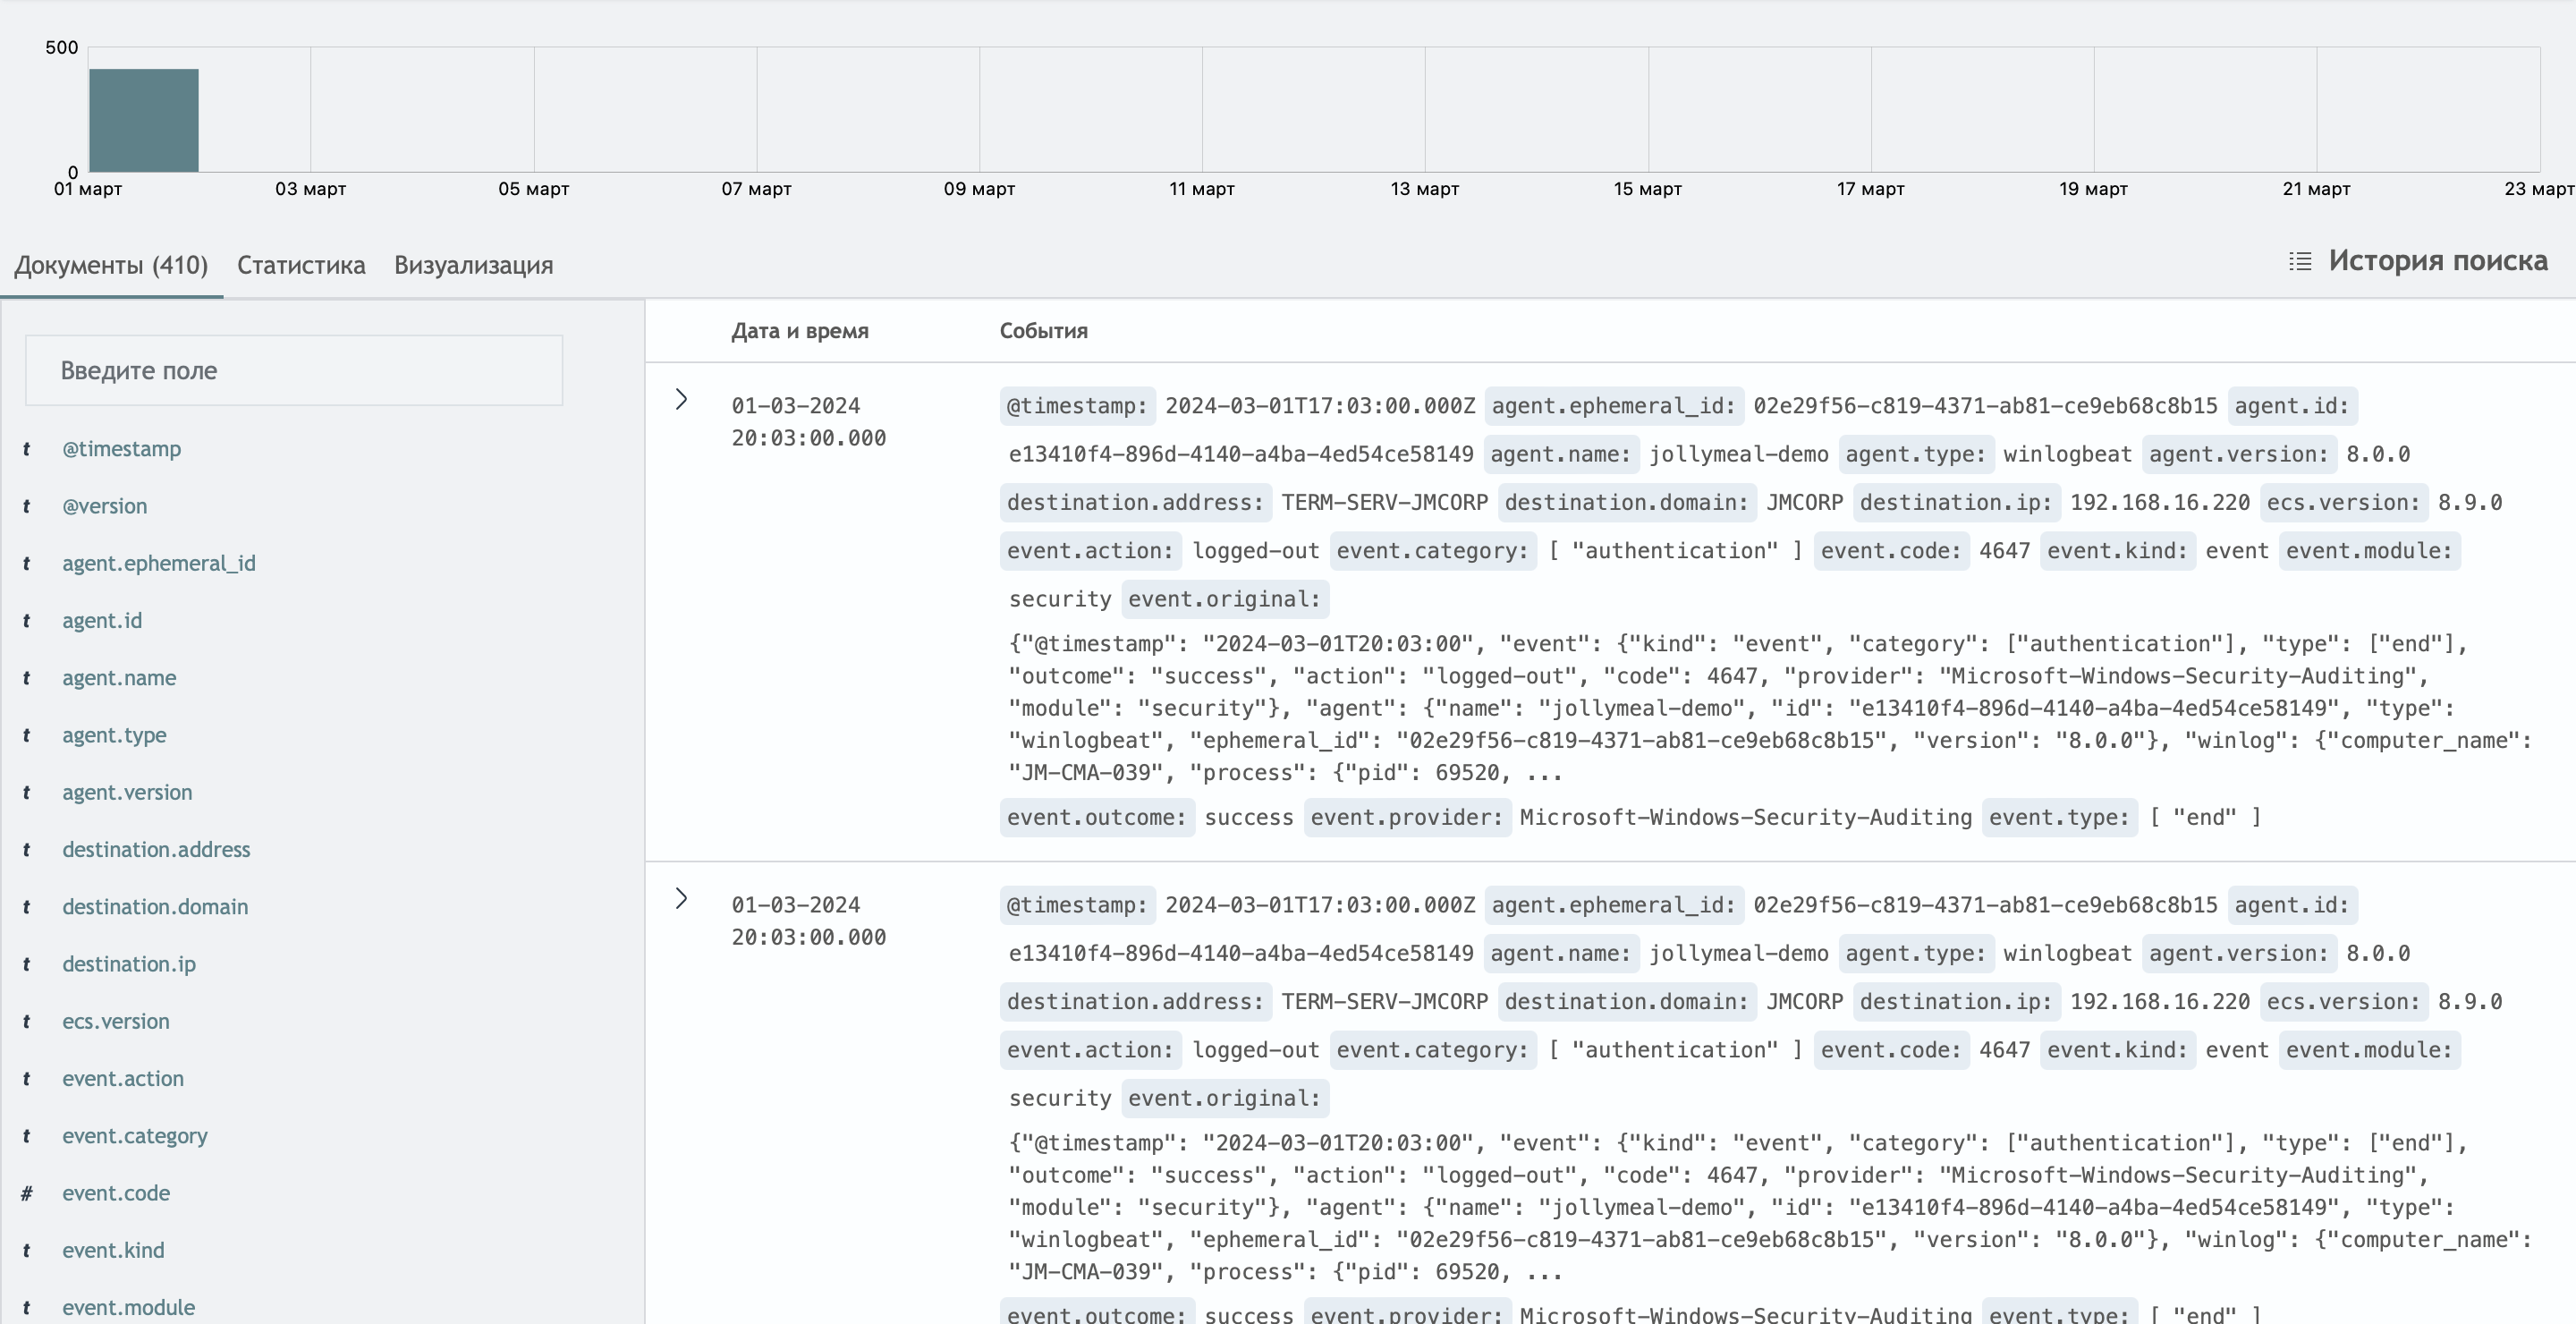Click the expand arrow on first log entry
Image resolution: width=2576 pixels, height=1324 pixels.
coord(682,397)
